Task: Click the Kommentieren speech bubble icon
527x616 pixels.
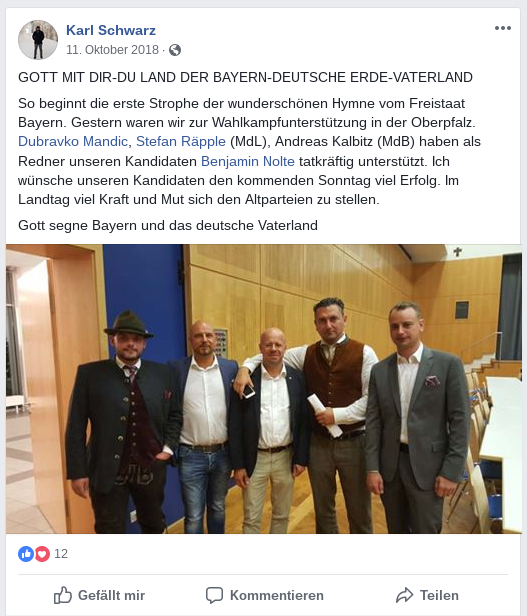Action: (215, 595)
